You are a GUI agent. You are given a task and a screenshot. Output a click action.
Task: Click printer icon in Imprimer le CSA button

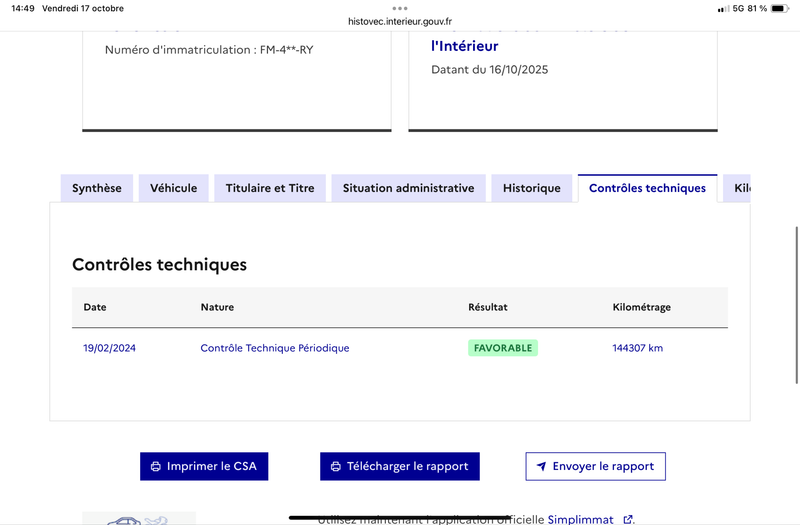click(x=155, y=467)
